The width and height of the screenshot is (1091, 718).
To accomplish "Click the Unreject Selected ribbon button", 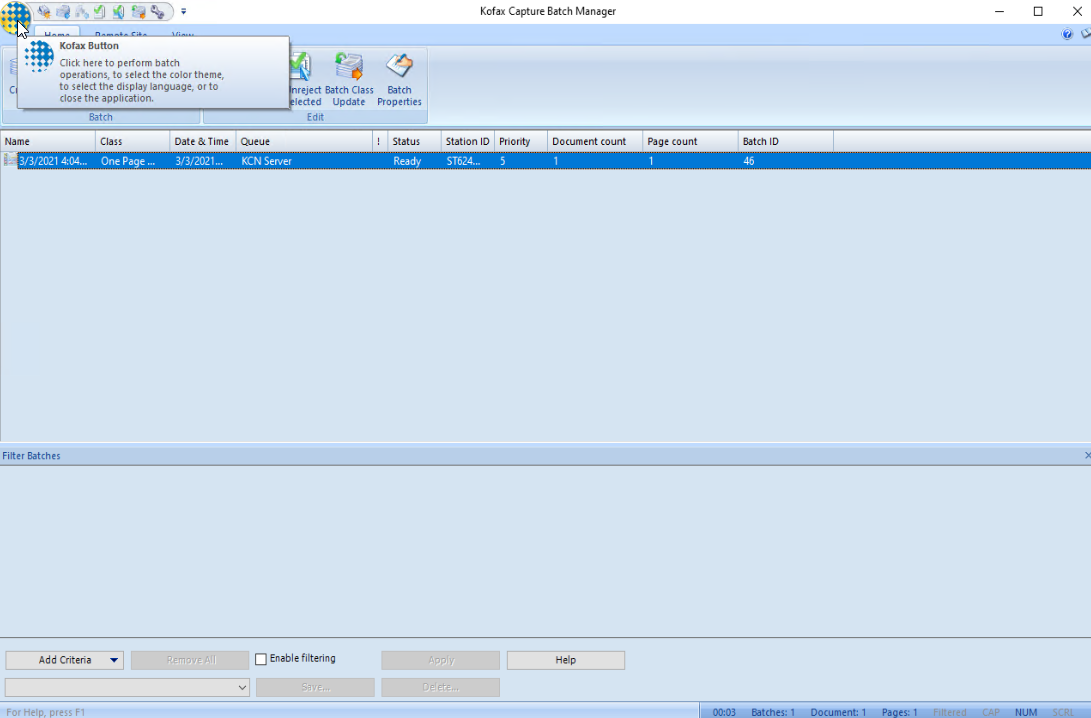I will click(x=305, y=80).
